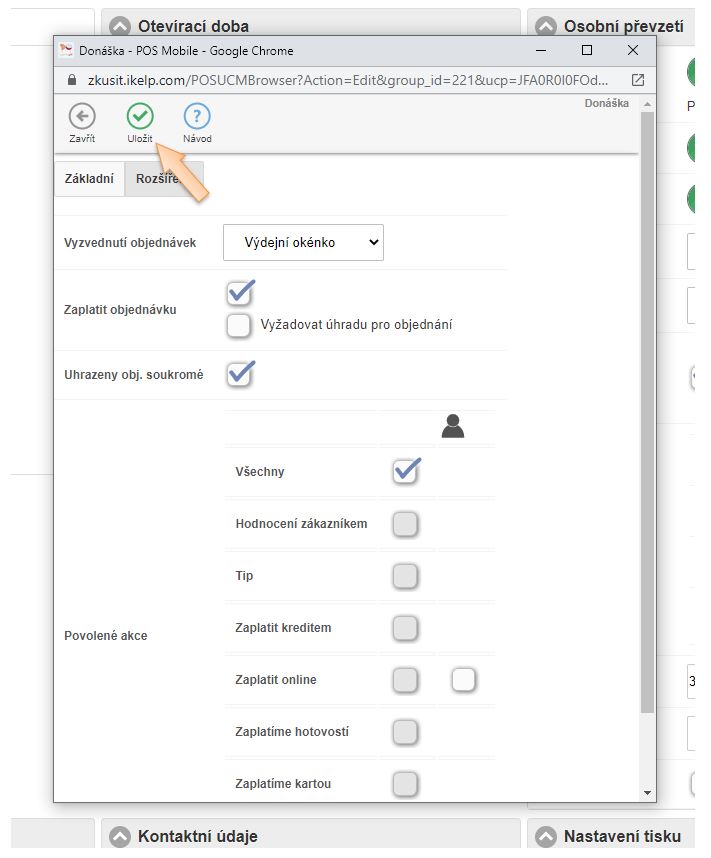Collapse the Osobní převzetí panel
The height and width of the screenshot is (858, 711).
coord(546,27)
